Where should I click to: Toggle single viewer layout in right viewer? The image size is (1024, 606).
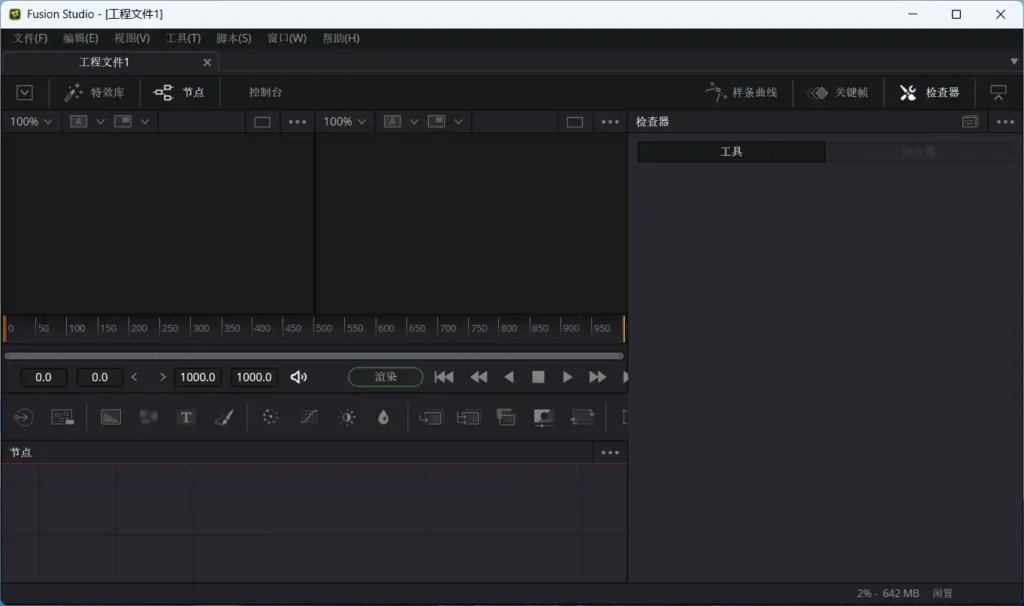[x=575, y=122]
